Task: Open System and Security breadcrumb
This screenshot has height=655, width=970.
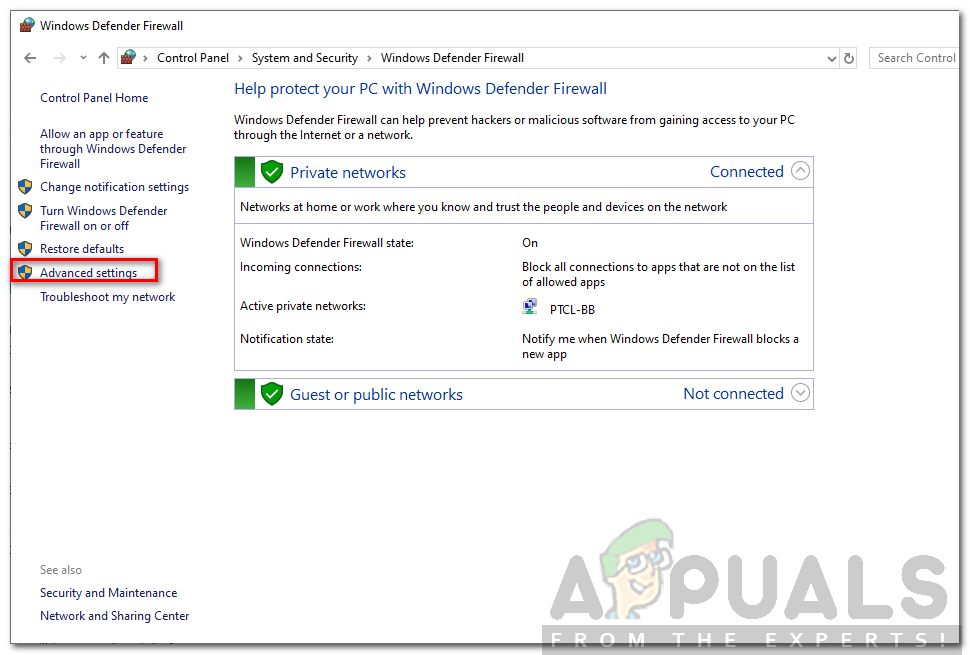Action: 304,58
